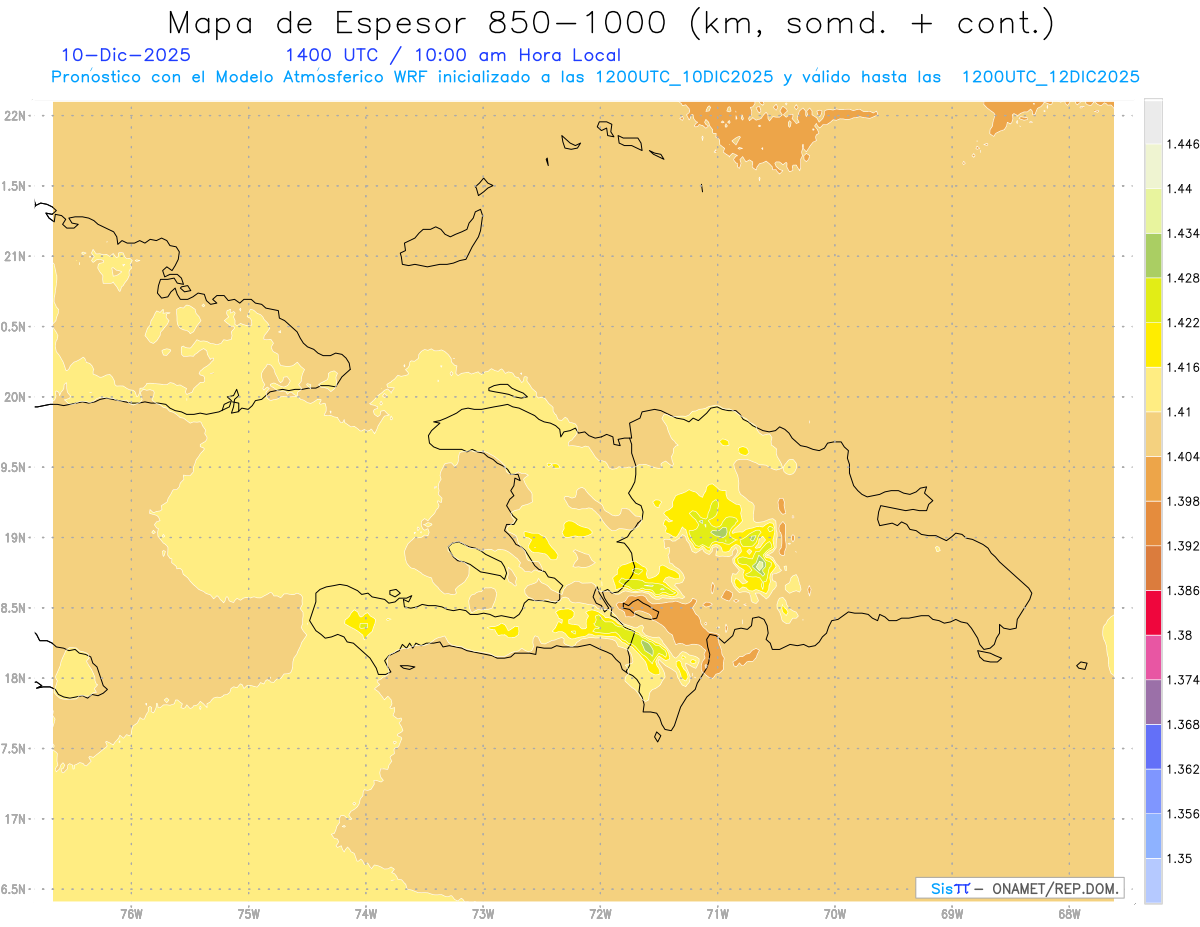
Task: Click the "0.5N" latitude label
Action: tap(14, 326)
